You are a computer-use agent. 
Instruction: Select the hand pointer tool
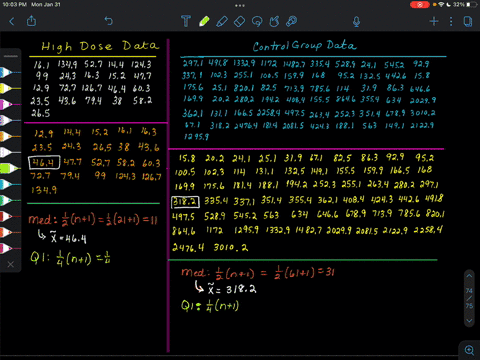pos(274,22)
